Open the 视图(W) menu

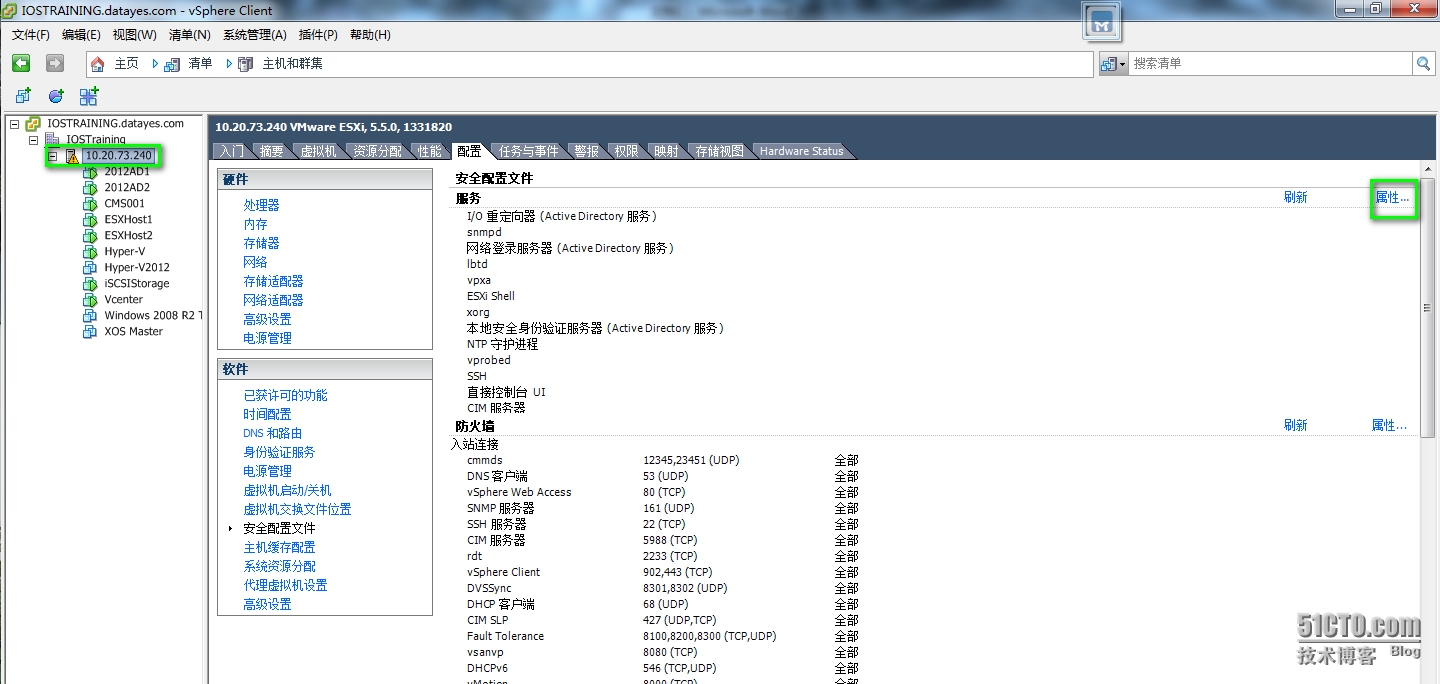click(x=134, y=35)
